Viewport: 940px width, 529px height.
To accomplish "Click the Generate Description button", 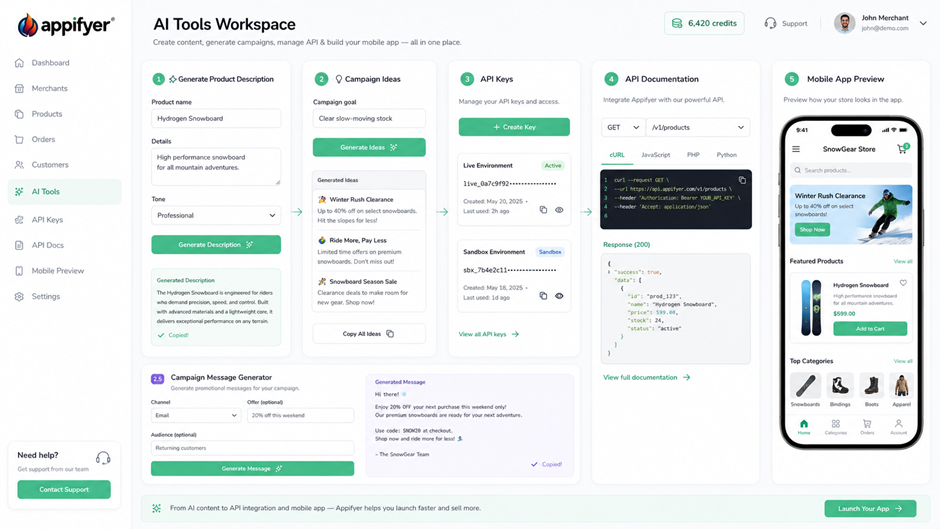I will (216, 245).
